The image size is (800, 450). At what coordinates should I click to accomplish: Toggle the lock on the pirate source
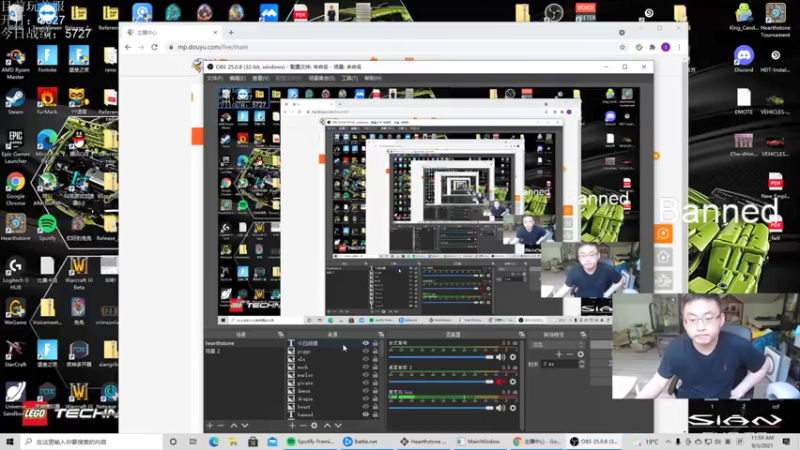point(375,383)
